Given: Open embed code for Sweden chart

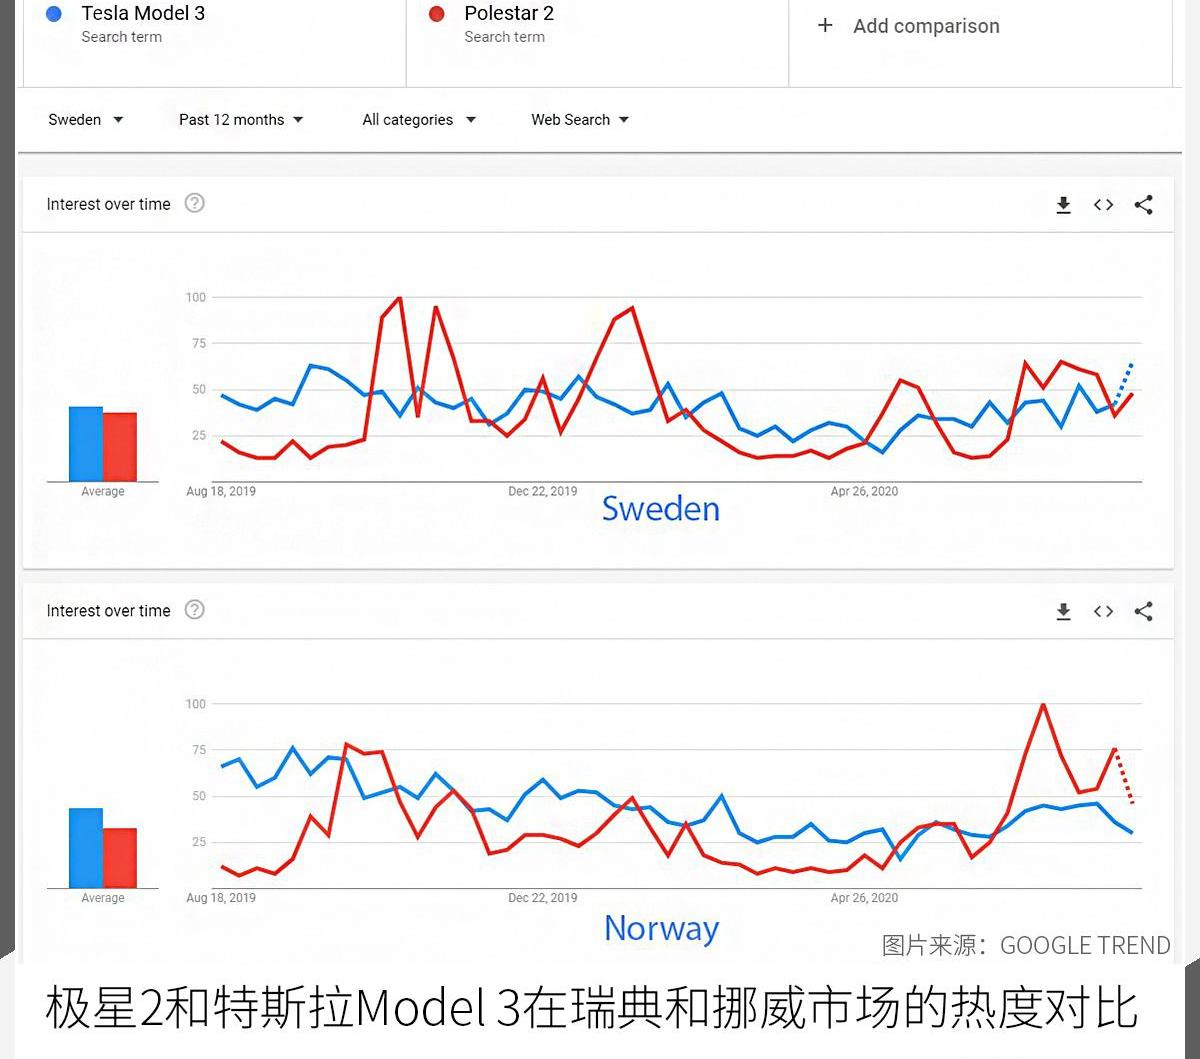Looking at the screenshot, I should tap(1103, 205).
